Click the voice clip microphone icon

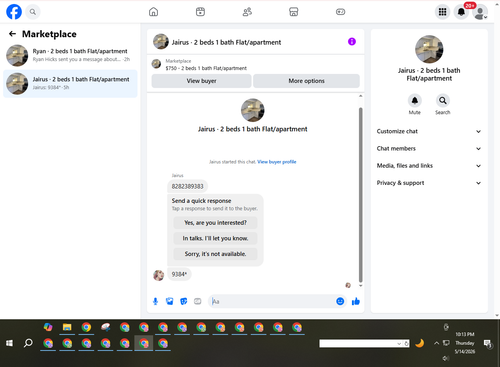[x=155, y=302]
